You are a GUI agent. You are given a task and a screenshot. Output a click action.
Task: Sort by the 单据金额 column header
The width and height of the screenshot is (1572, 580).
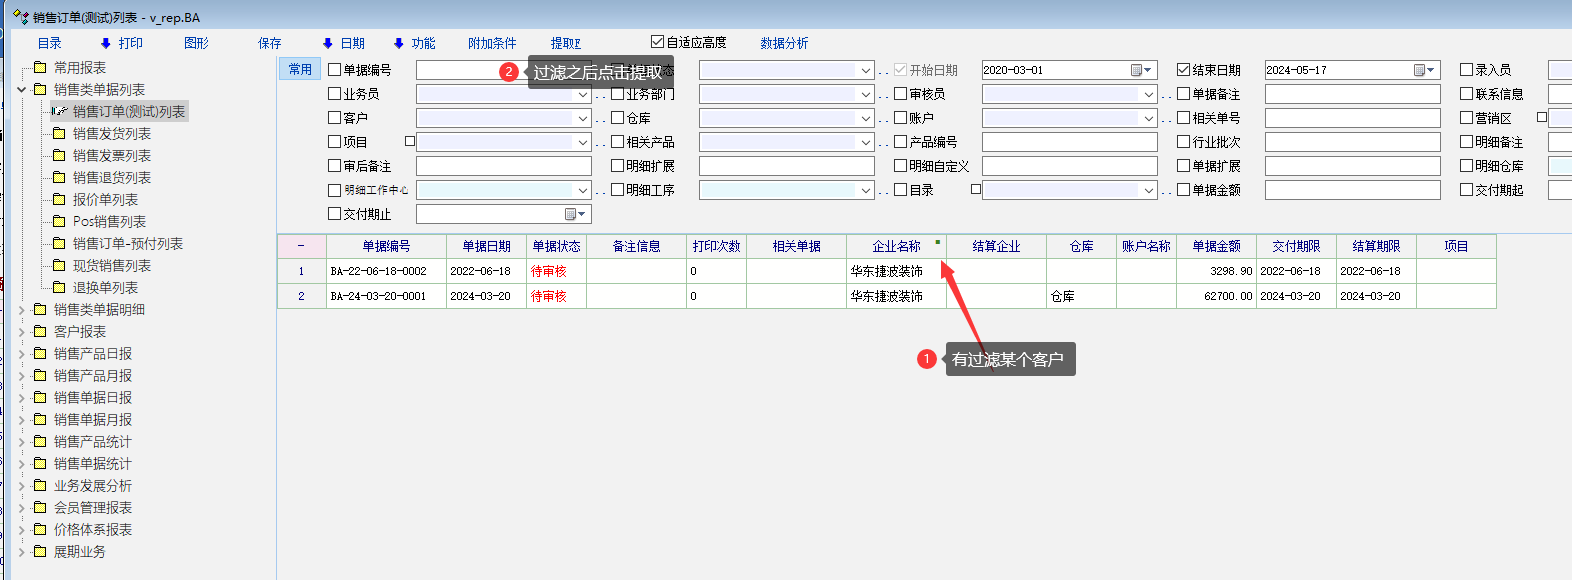1216,246
